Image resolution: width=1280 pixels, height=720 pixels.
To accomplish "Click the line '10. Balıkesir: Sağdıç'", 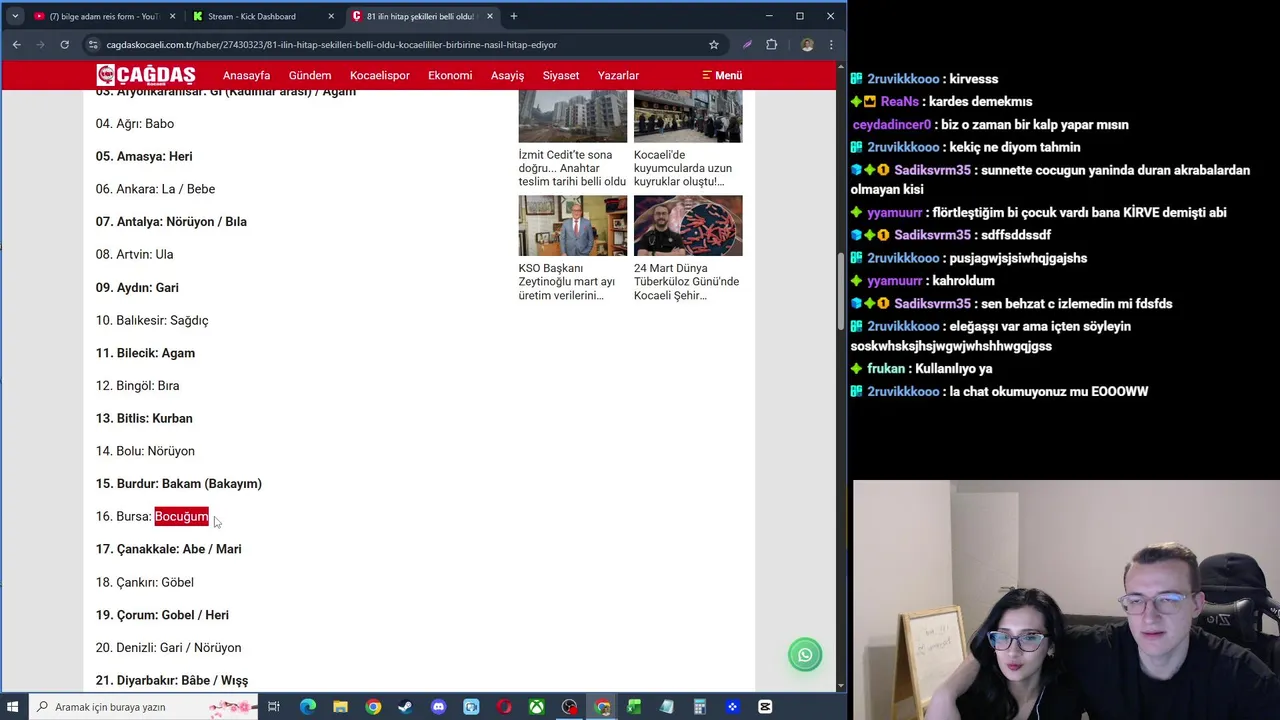I will pos(152,320).
